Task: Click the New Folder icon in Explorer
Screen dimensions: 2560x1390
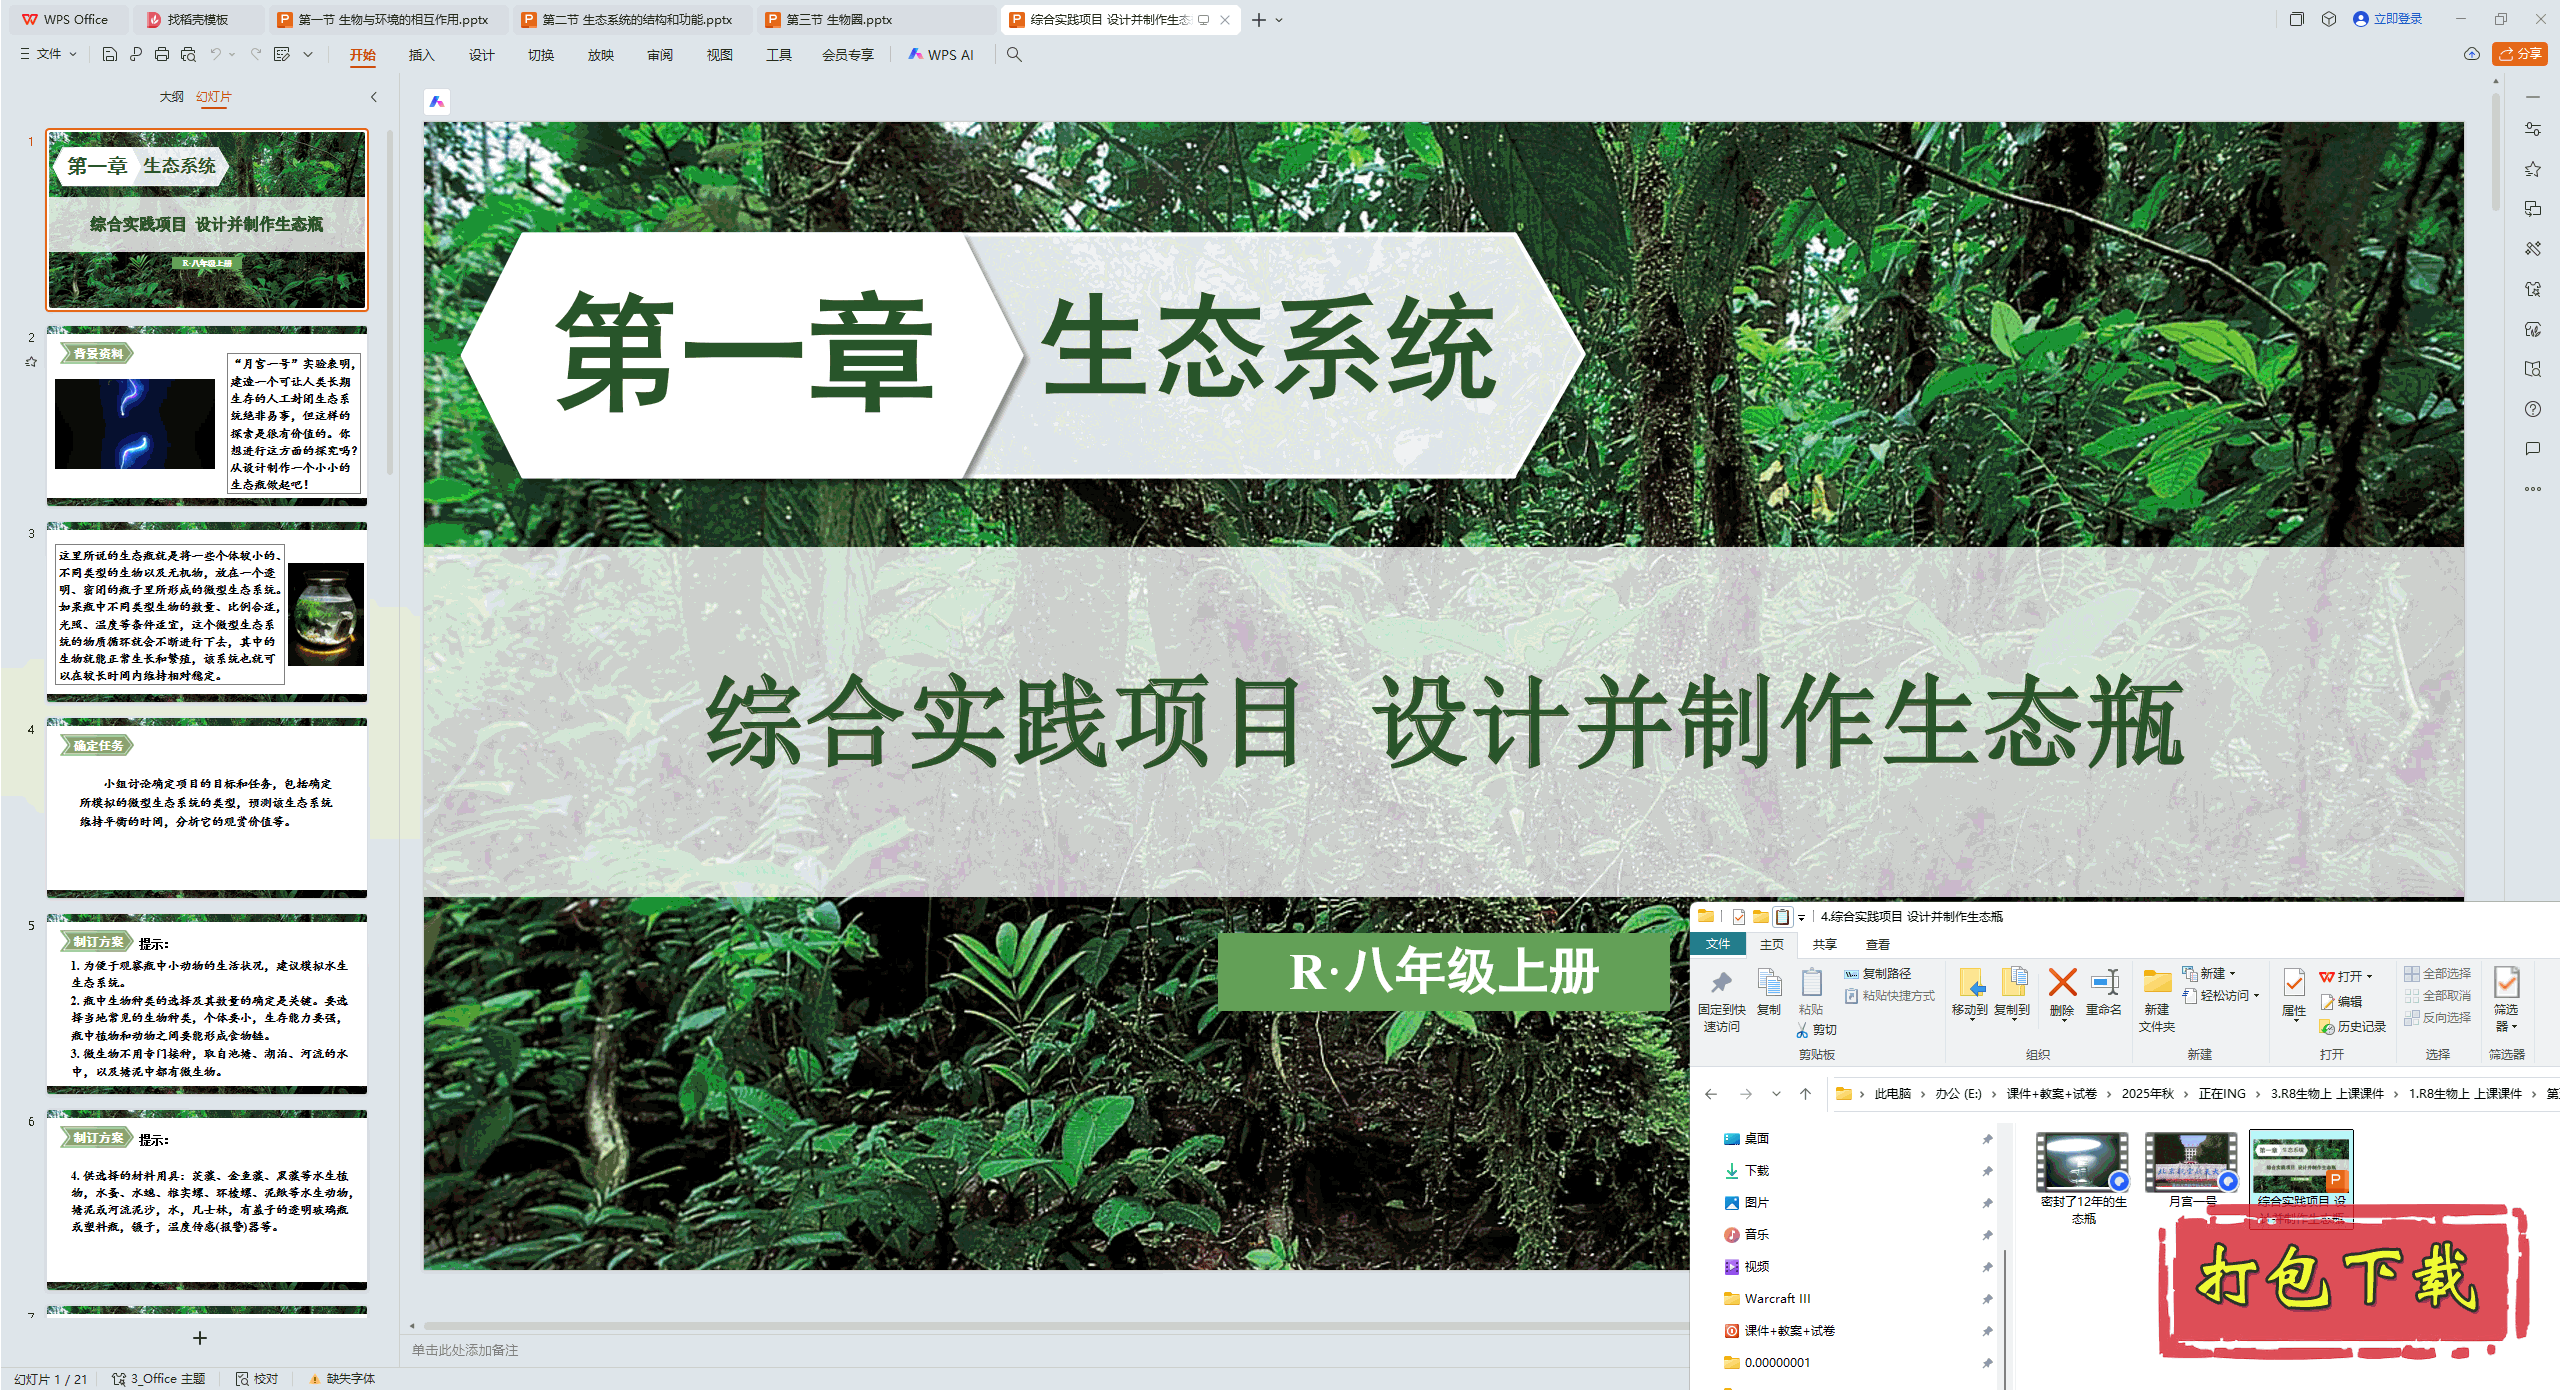Action: click(x=2157, y=983)
